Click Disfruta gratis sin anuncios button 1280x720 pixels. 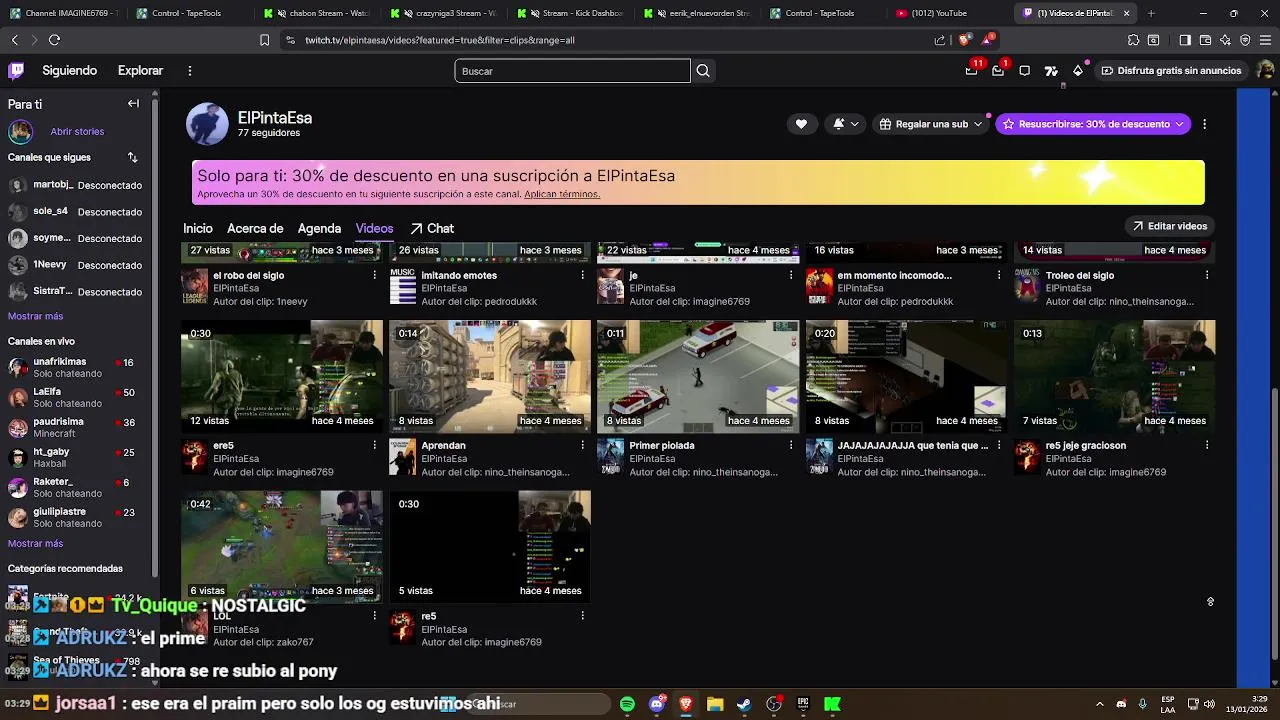(x=1171, y=71)
